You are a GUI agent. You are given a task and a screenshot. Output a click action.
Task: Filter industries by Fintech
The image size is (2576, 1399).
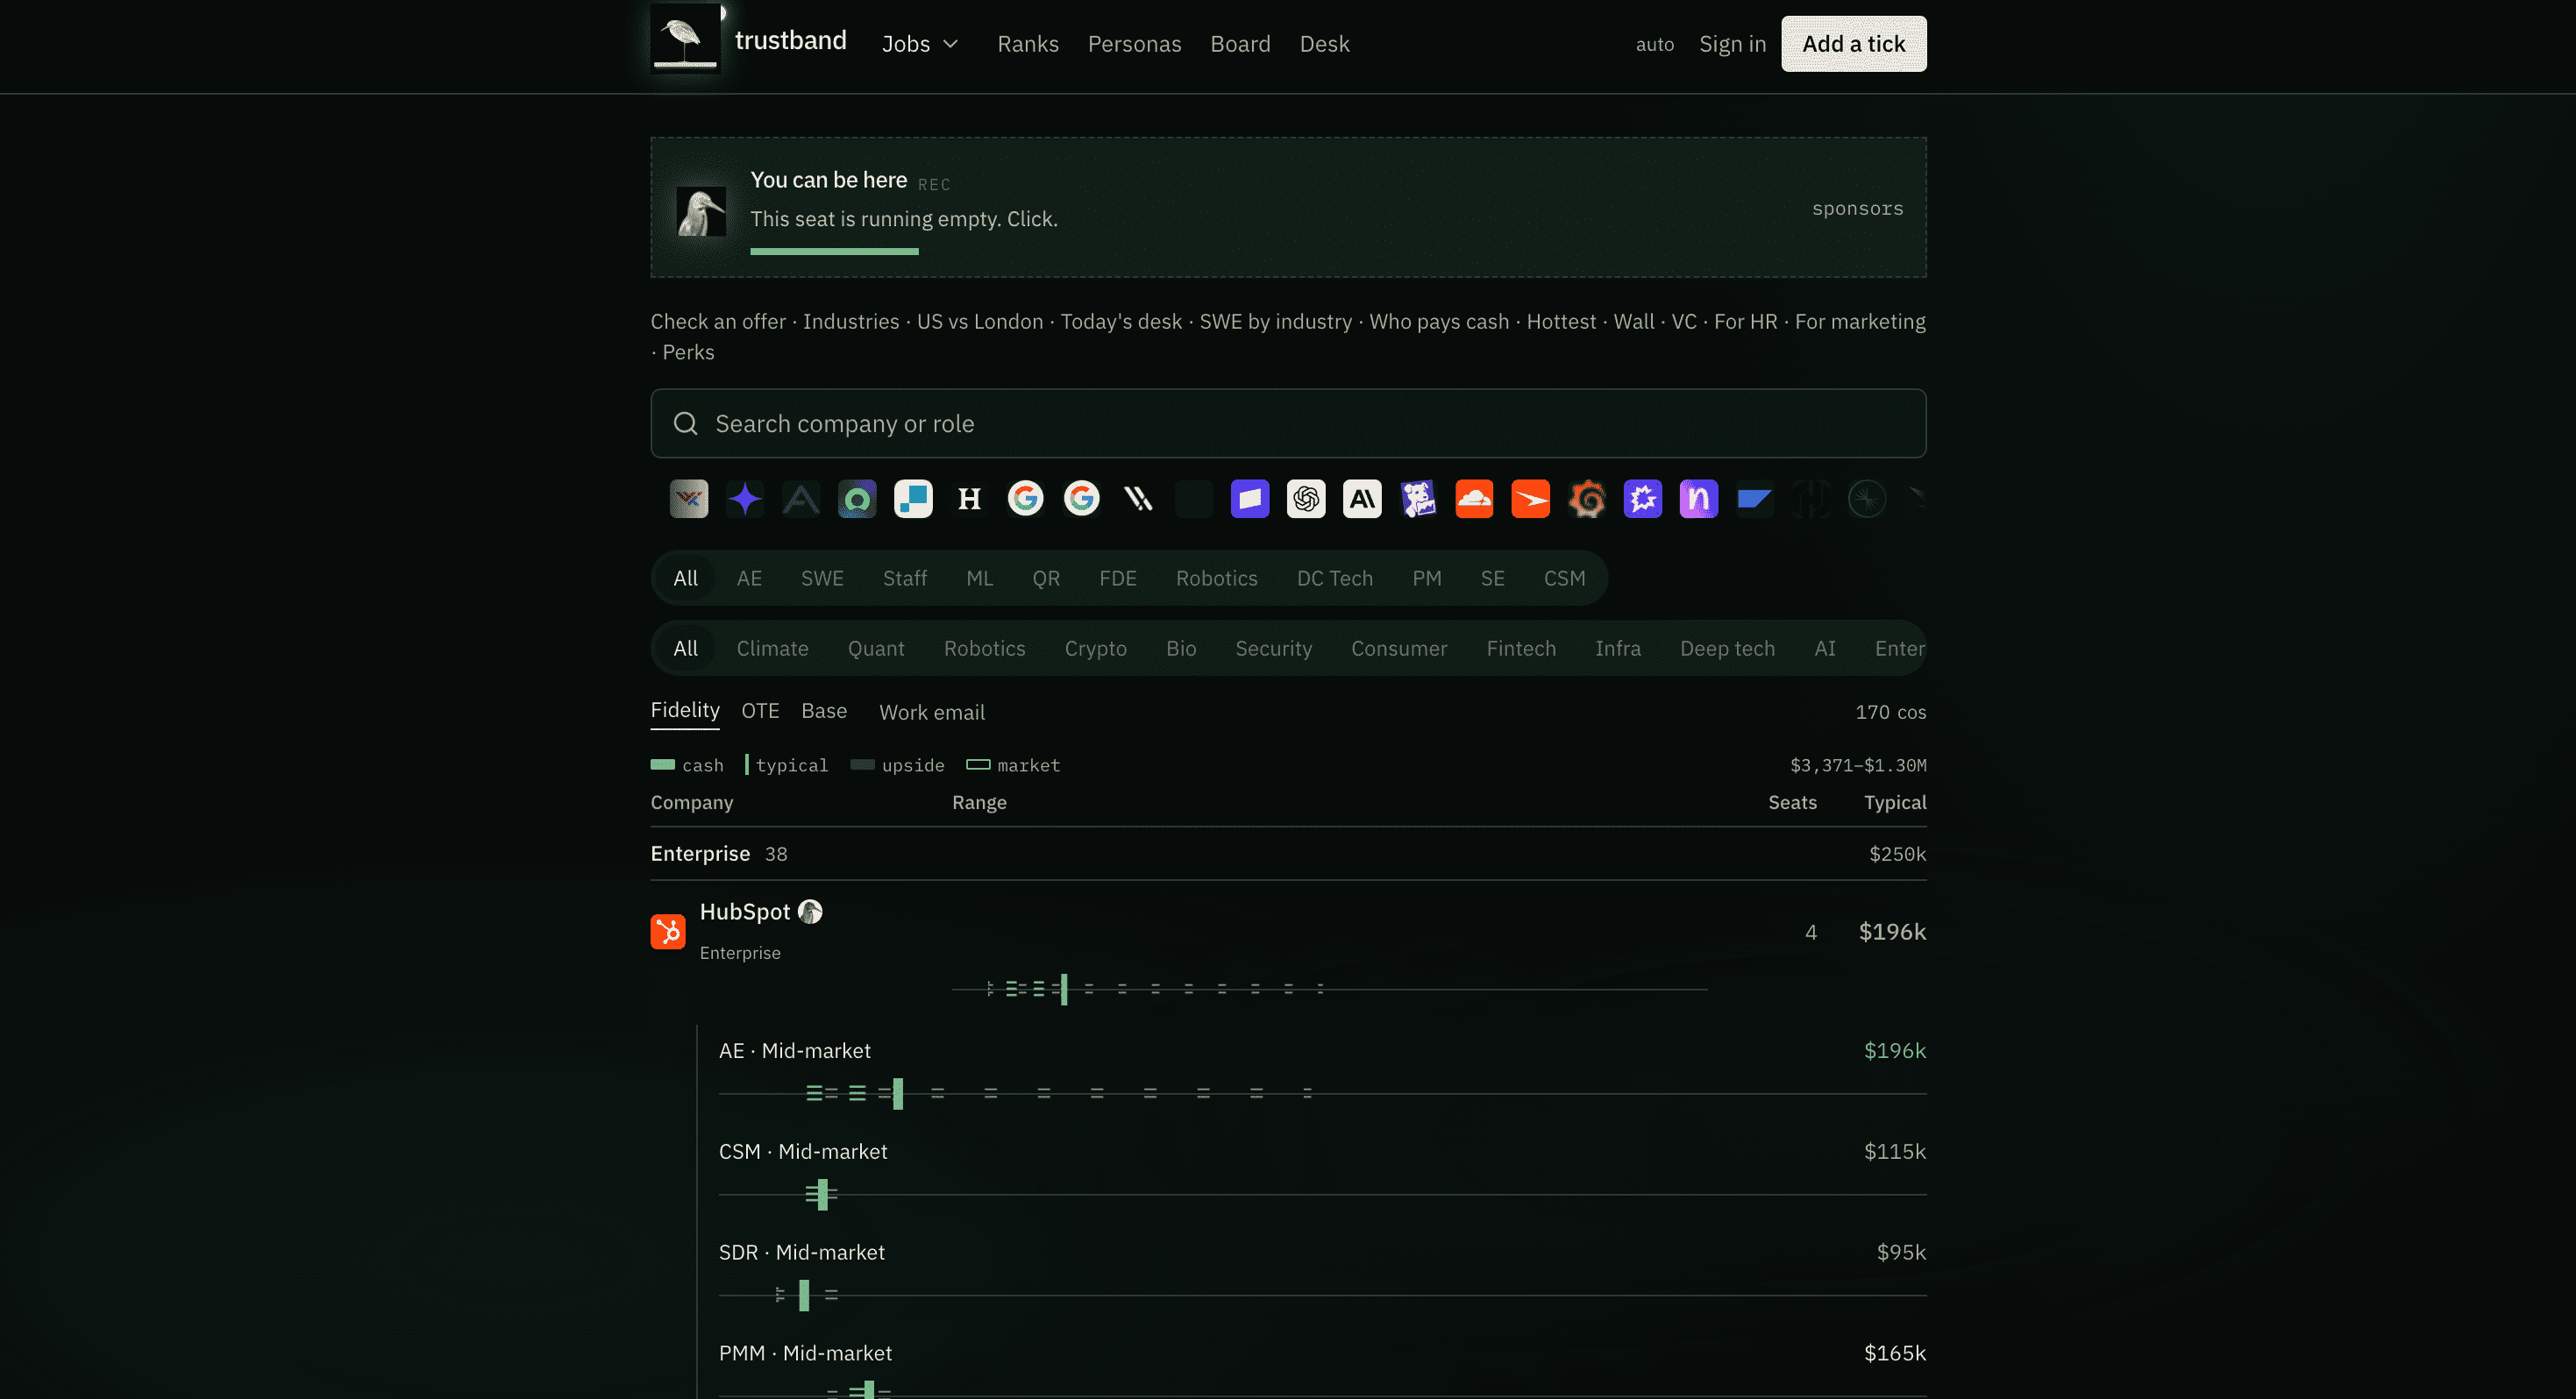[x=1521, y=648]
